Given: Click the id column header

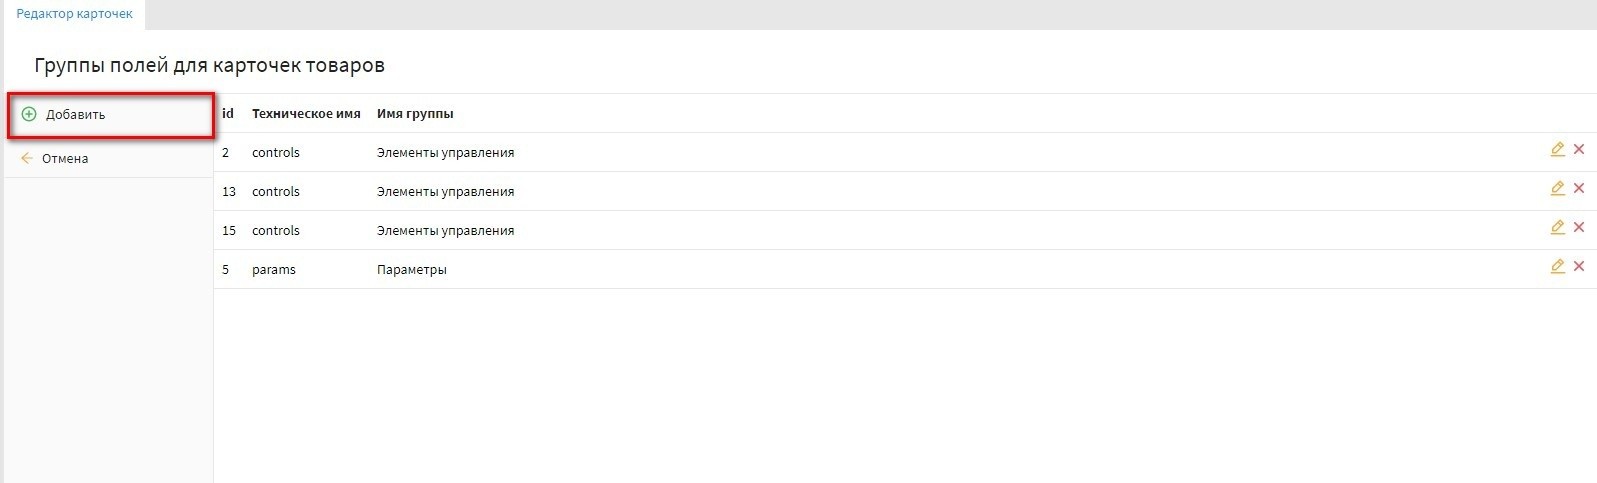Looking at the screenshot, I should pos(228,114).
